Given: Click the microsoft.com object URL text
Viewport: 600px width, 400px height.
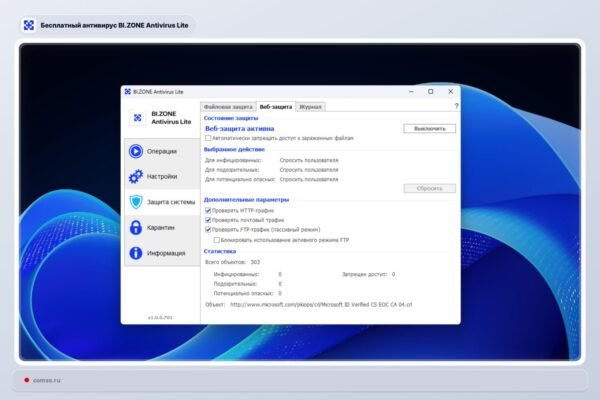Looking at the screenshot, I should [x=321, y=305].
